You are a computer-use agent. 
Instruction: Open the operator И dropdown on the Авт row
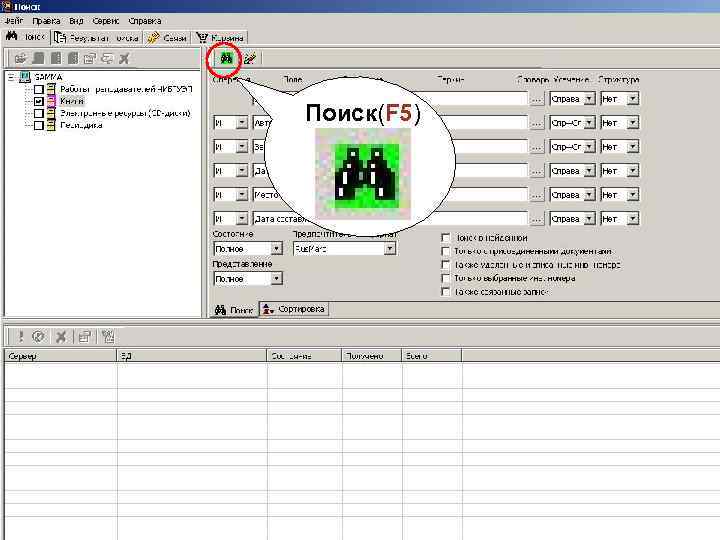coord(242,123)
